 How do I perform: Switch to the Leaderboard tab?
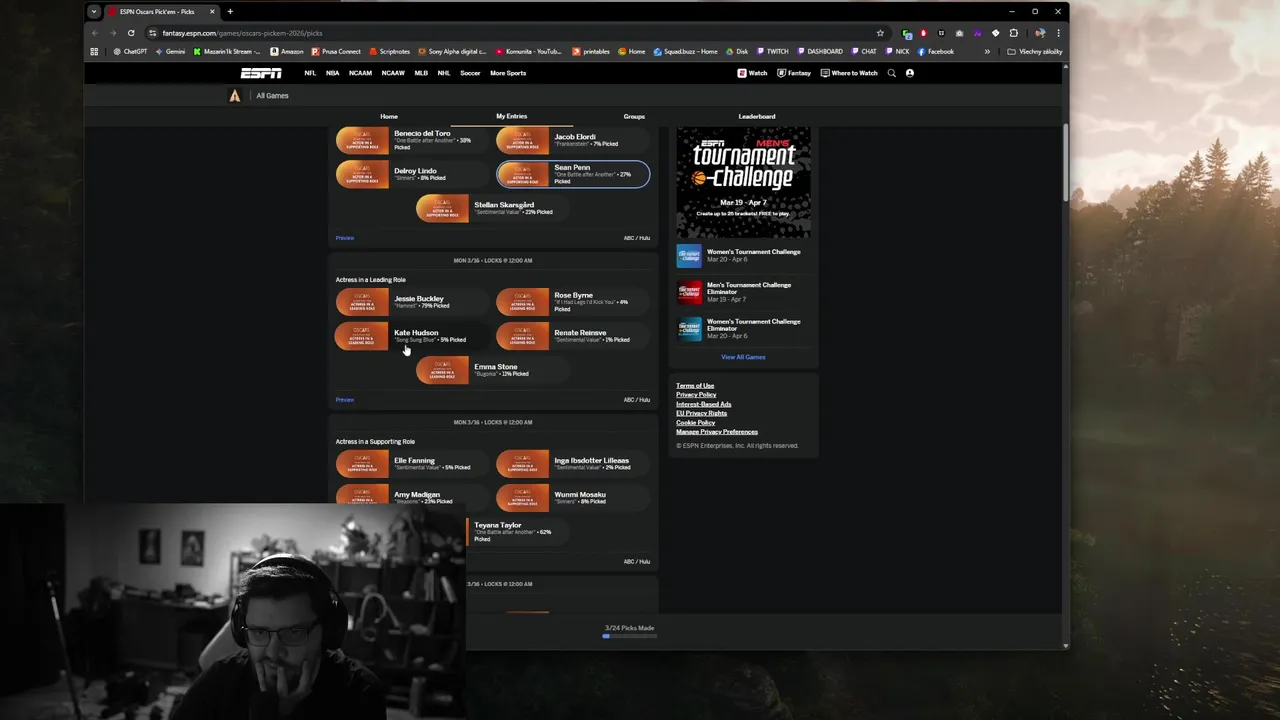757,116
